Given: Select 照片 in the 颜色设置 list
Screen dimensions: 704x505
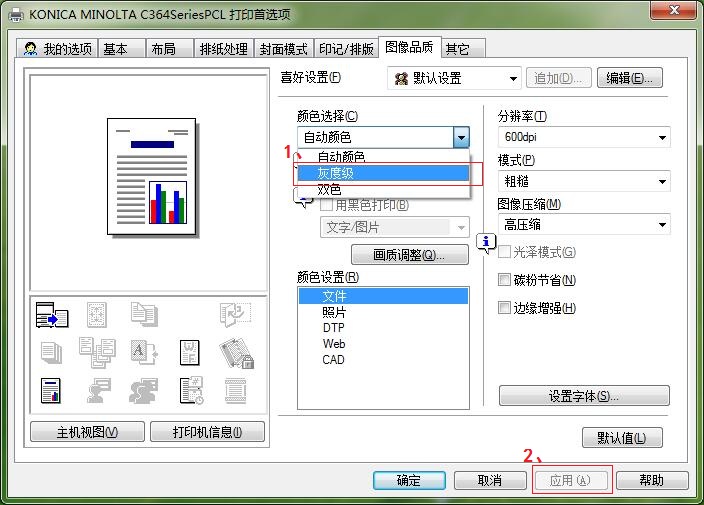Looking at the screenshot, I should pos(334,312).
